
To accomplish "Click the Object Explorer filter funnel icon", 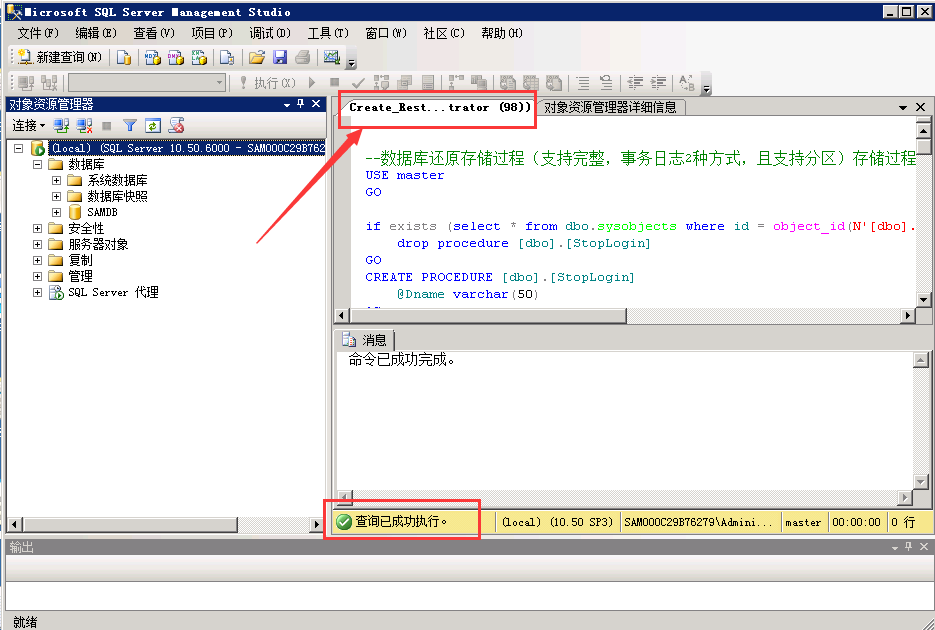I will (130, 126).
